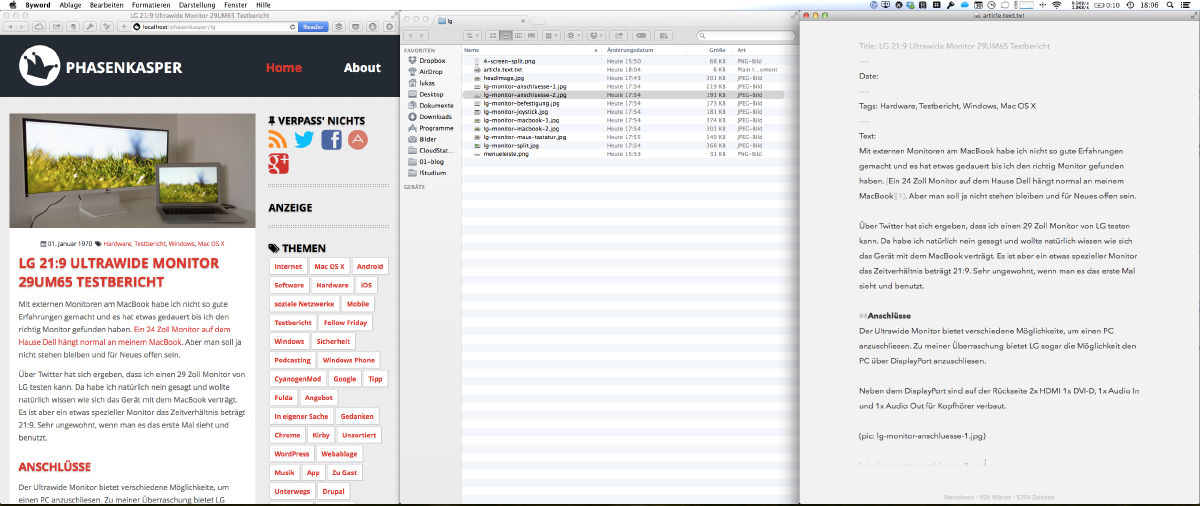This screenshot has width=1200, height=506.
Task: Open the Ablage menu
Action: point(71,5)
